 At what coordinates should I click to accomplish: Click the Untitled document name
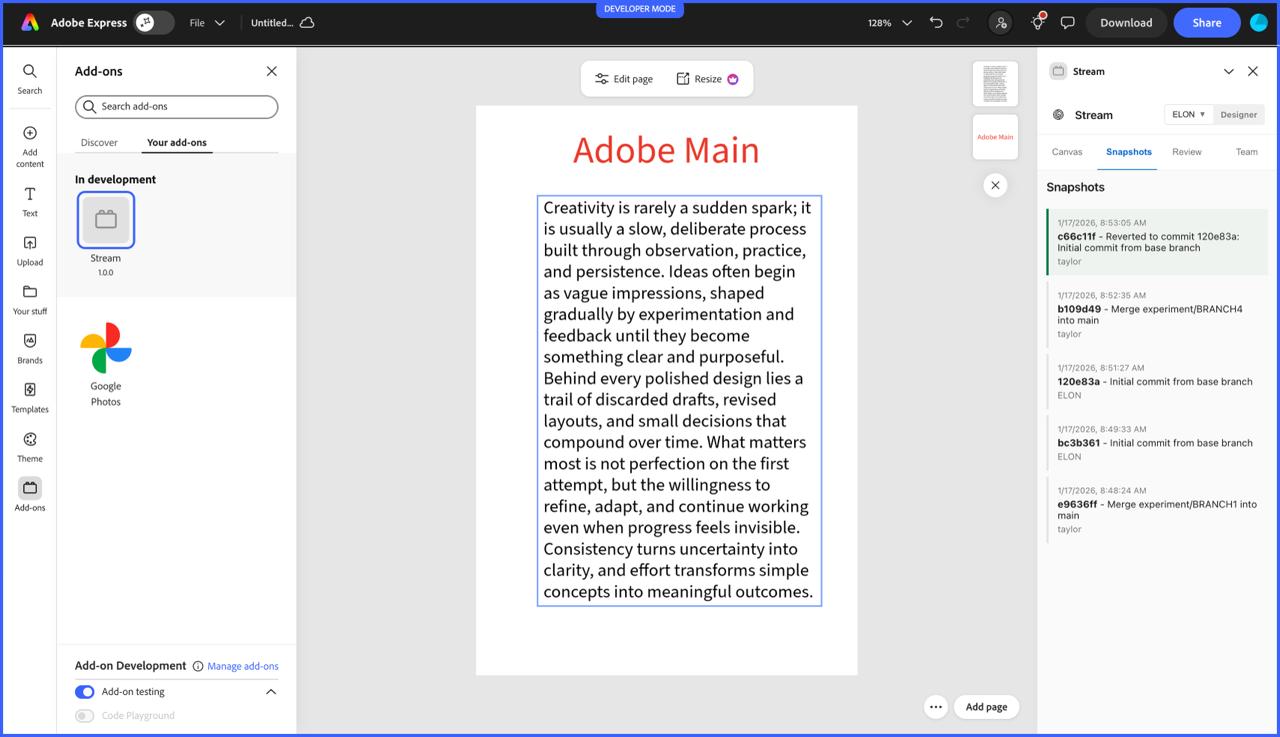[x=272, y=22]
